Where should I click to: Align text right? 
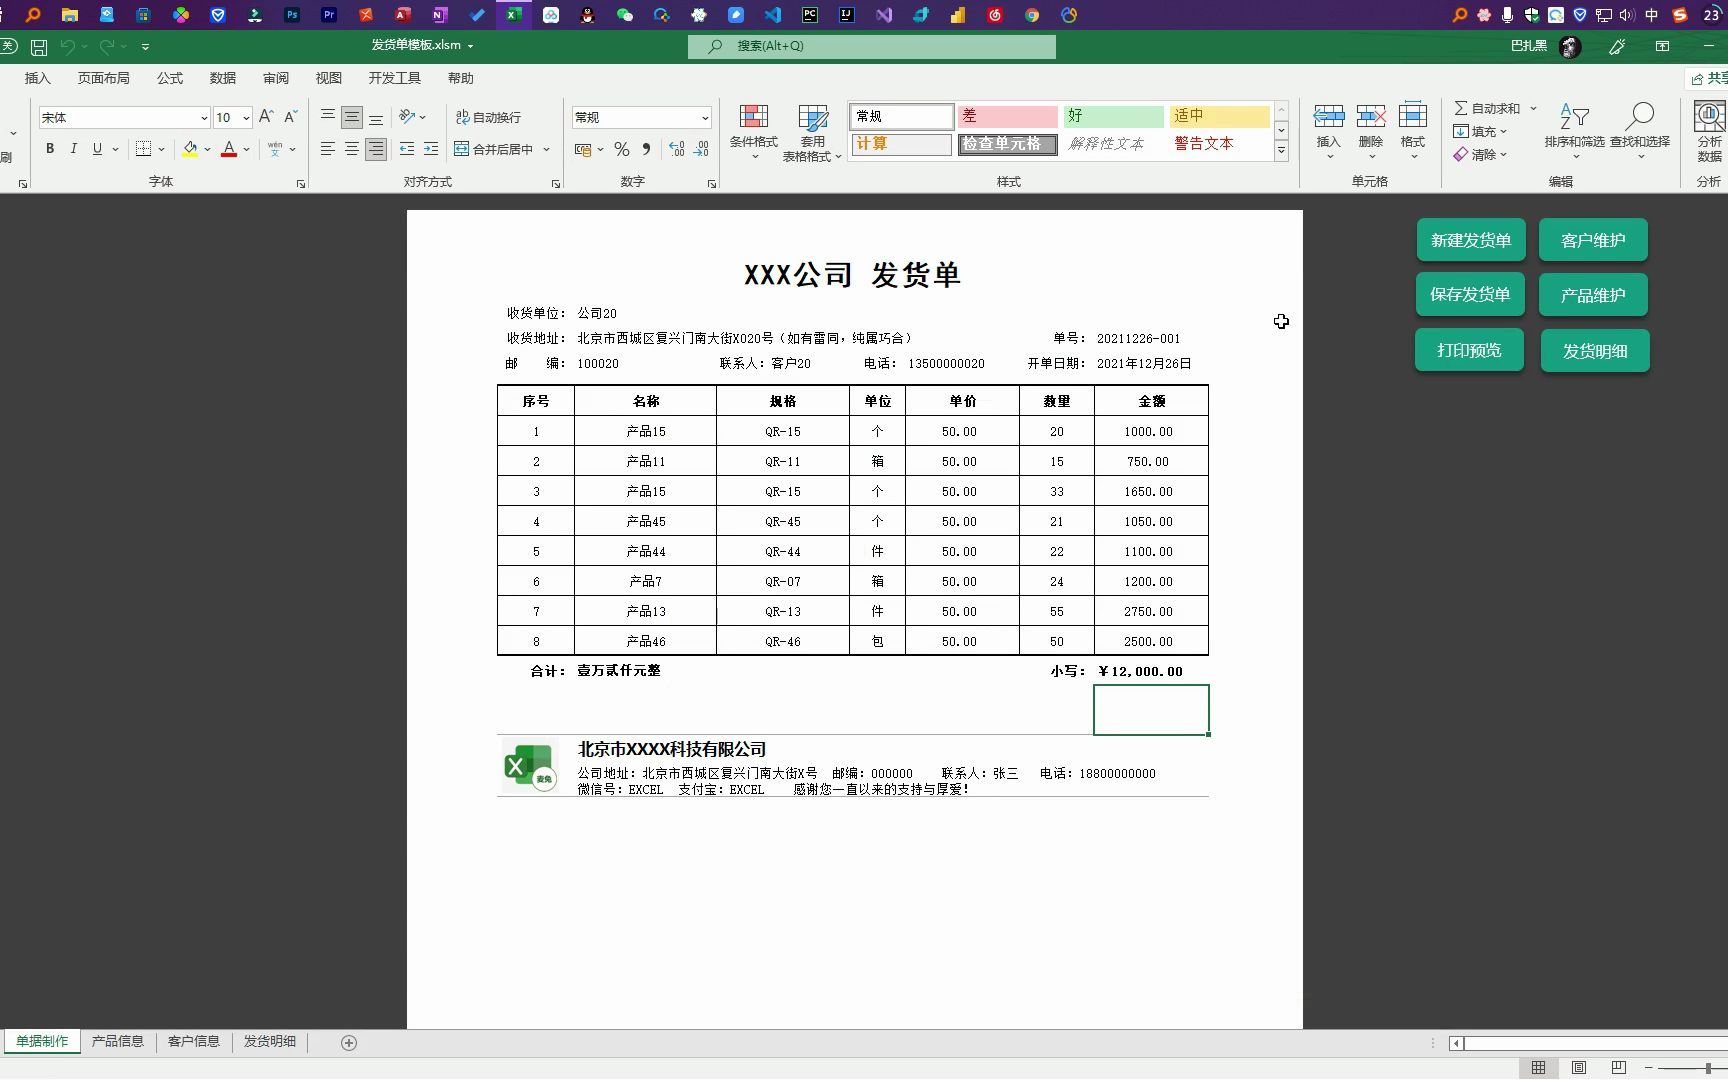[x=376, y=149]
